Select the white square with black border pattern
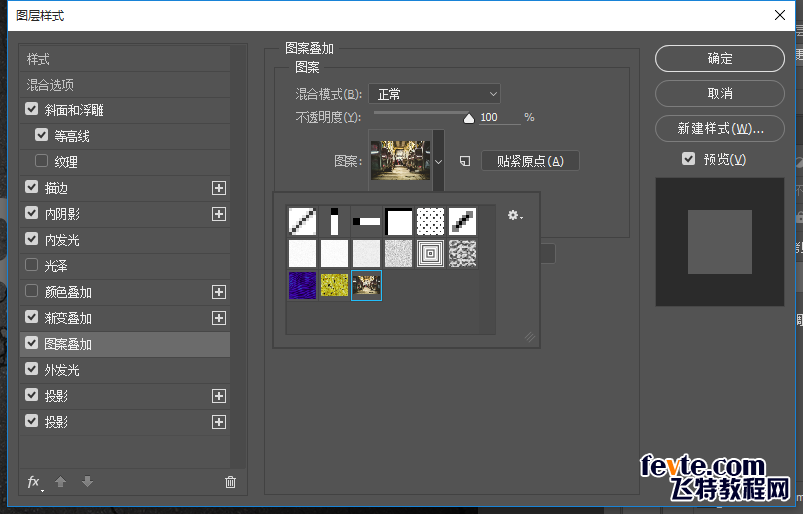The height and width of the screenshot is (514, 803). 398,221
